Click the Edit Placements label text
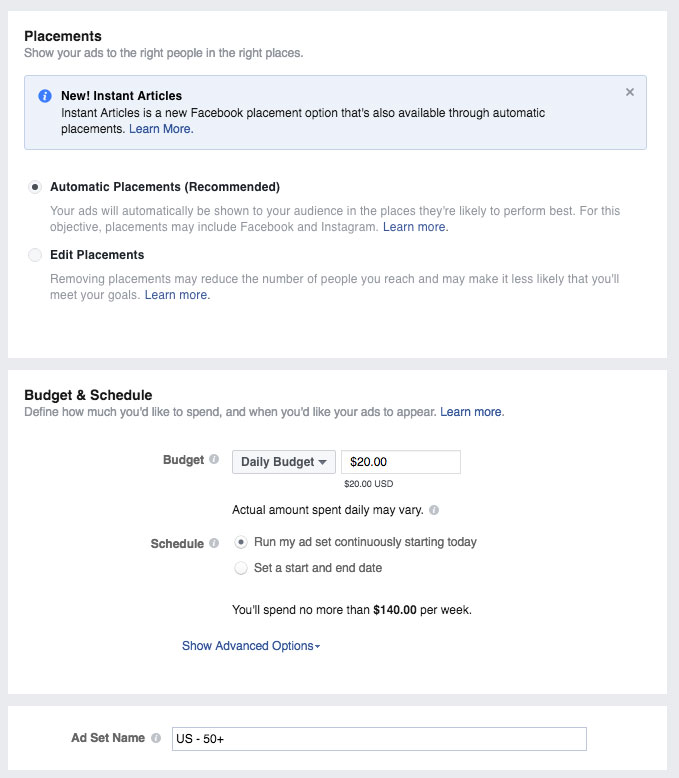The width and height of the screenshot is (679, 778). 97,255
